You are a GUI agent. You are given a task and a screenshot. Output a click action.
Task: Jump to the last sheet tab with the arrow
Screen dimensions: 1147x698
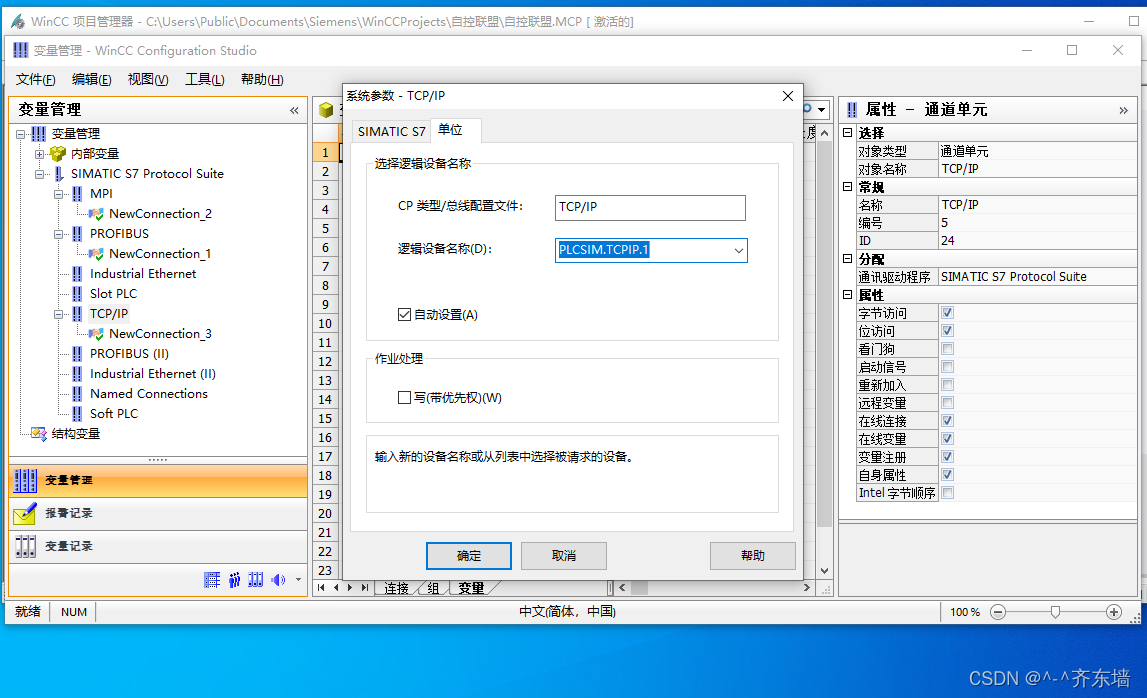point(364,588)
